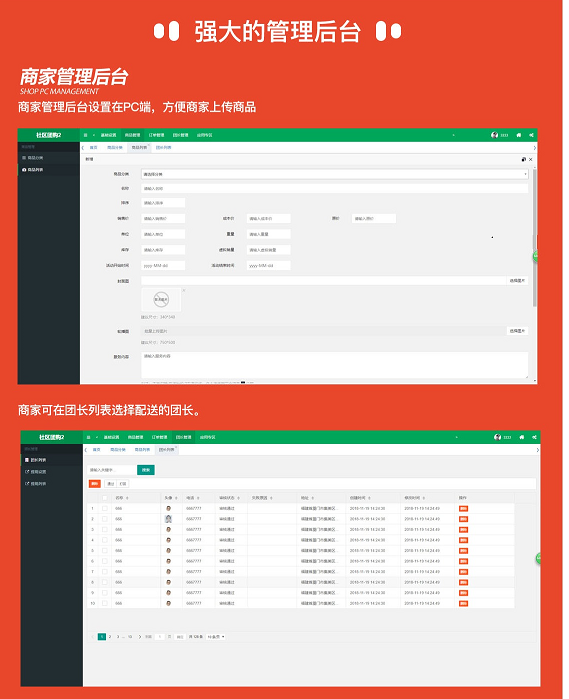The image size is (569, 699).
Task: Open the rows-per-page dropdown in the pagination bar
Action: tap(216, 637)
